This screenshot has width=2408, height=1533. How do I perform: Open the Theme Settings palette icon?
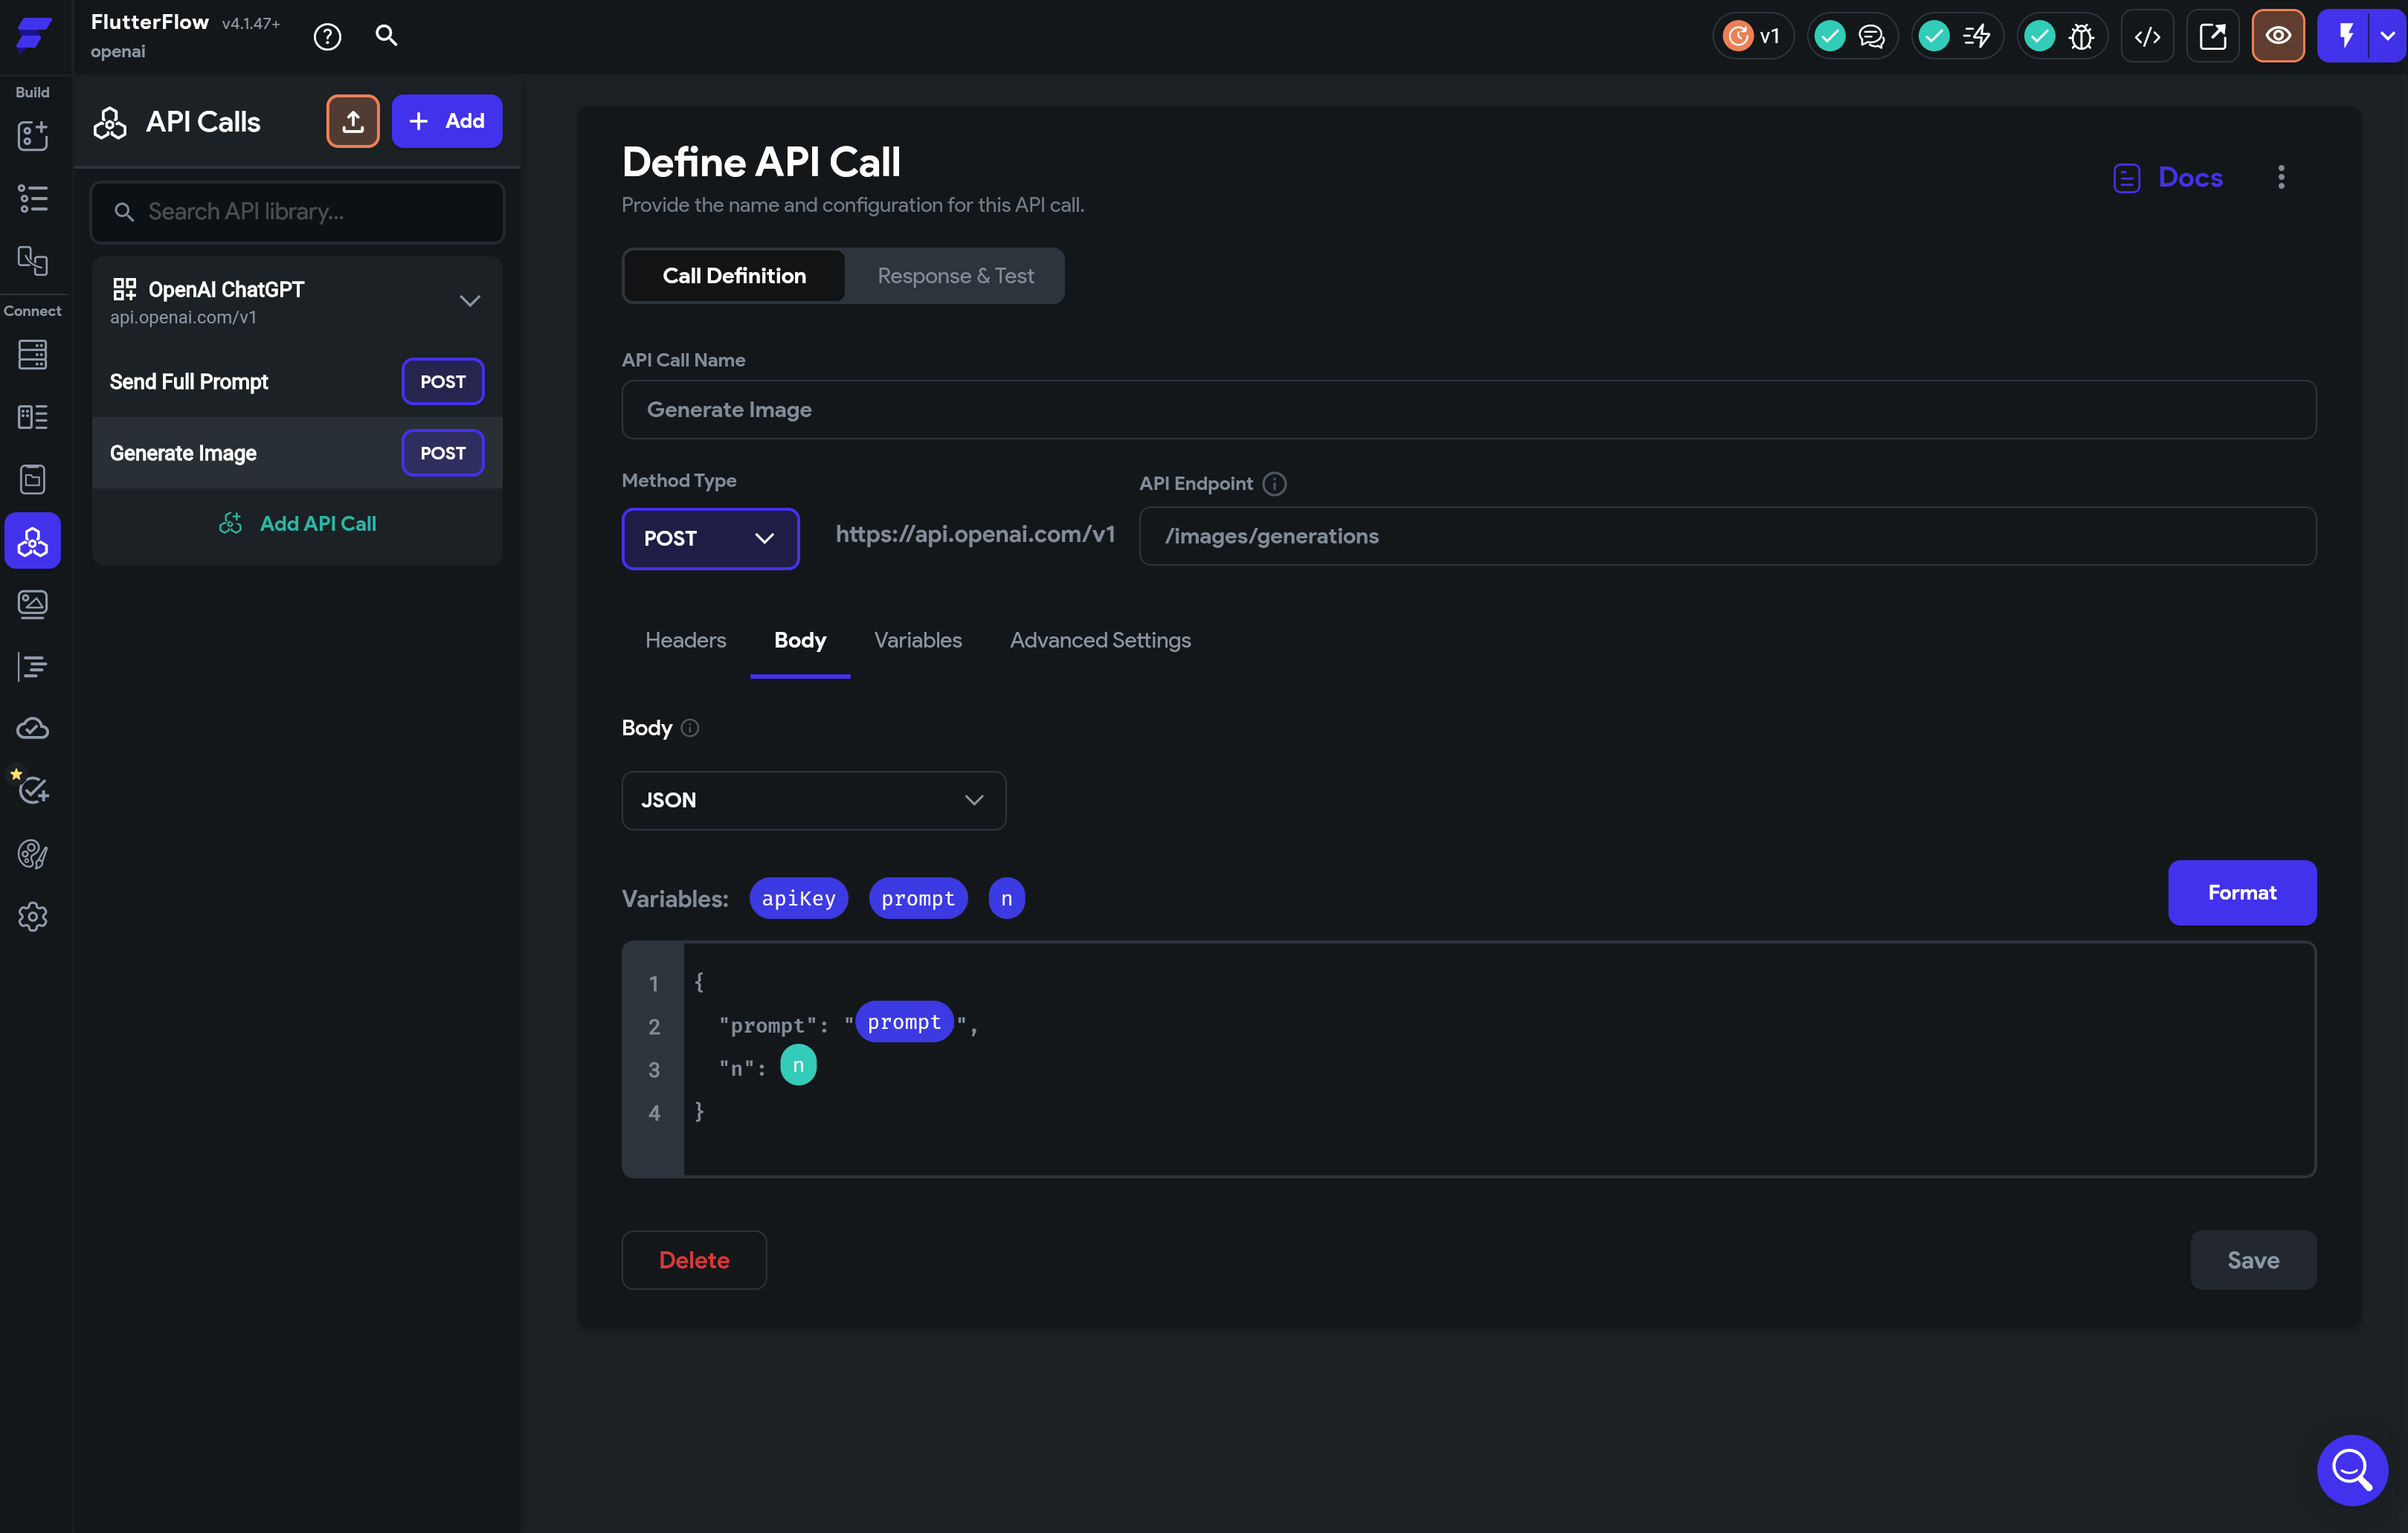(33, 854)
